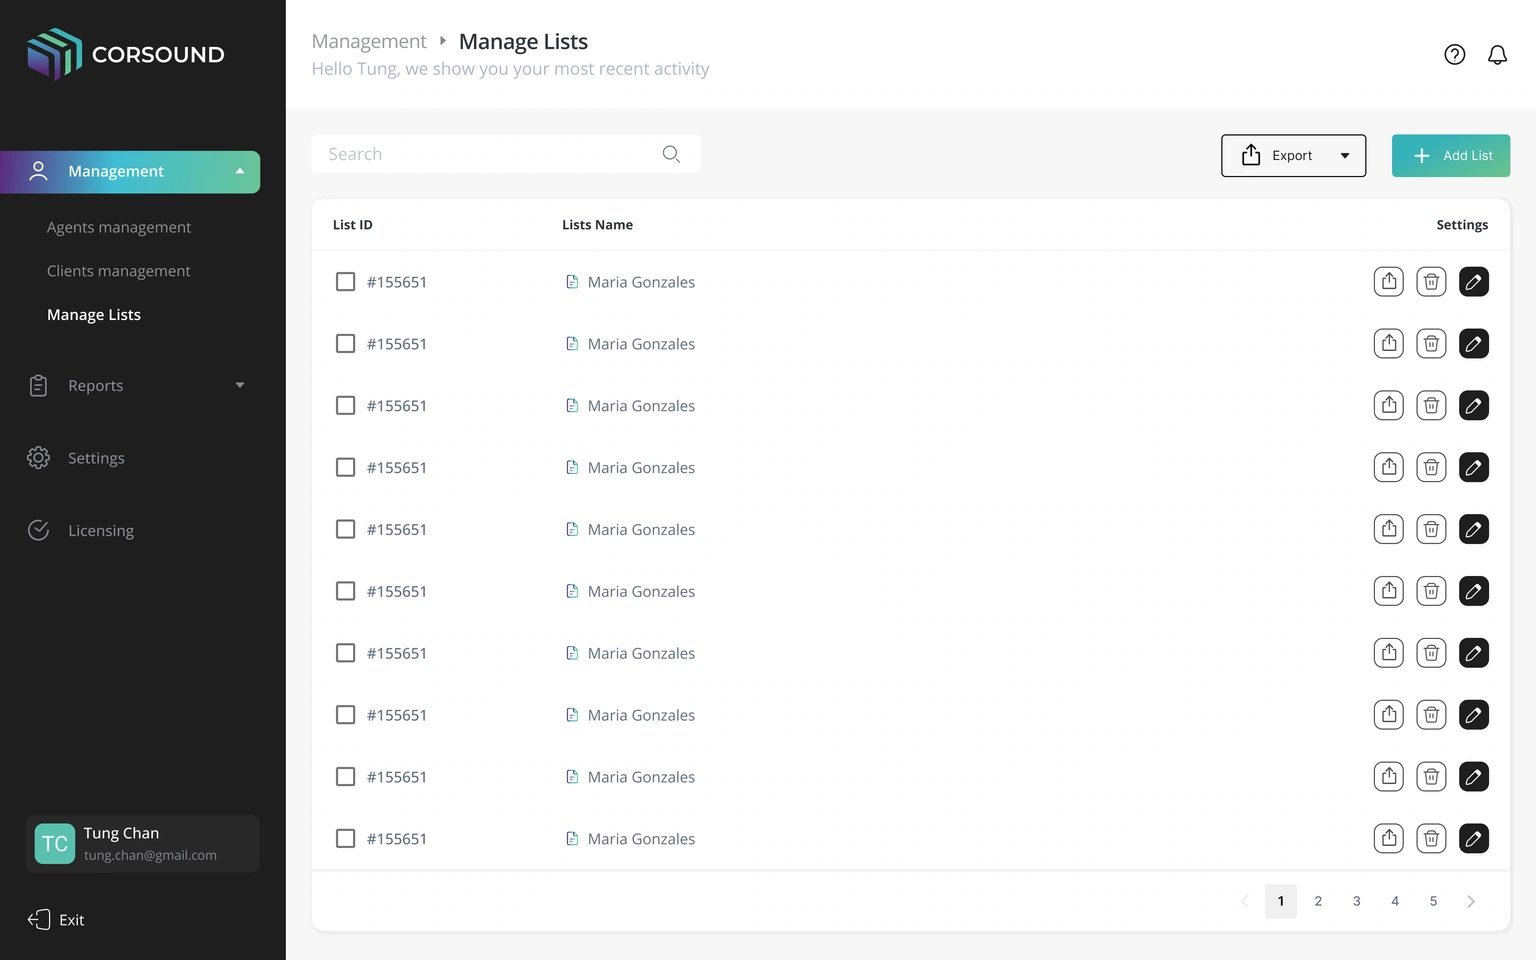This screenshot has height=960, width=1536.
Task: Tick the checkbox of the first list row
Action: pos(345,282)
